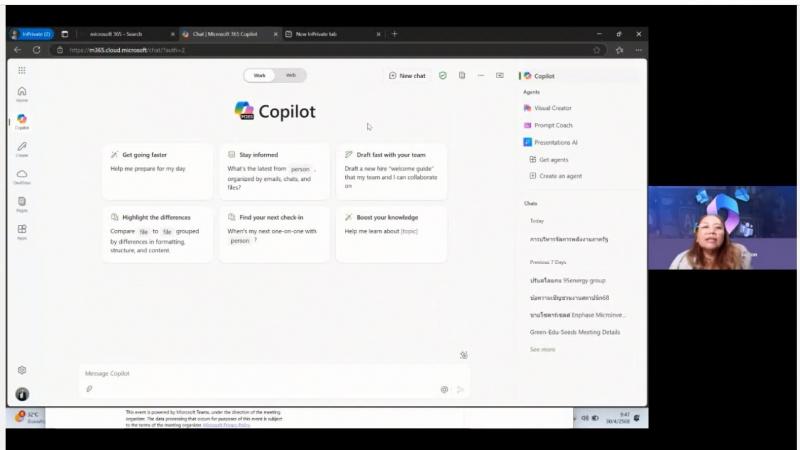Open prompt gallery icon above message box
This screenshot has height=450, width=800.
pyautogui.click(x=463, y=355)
